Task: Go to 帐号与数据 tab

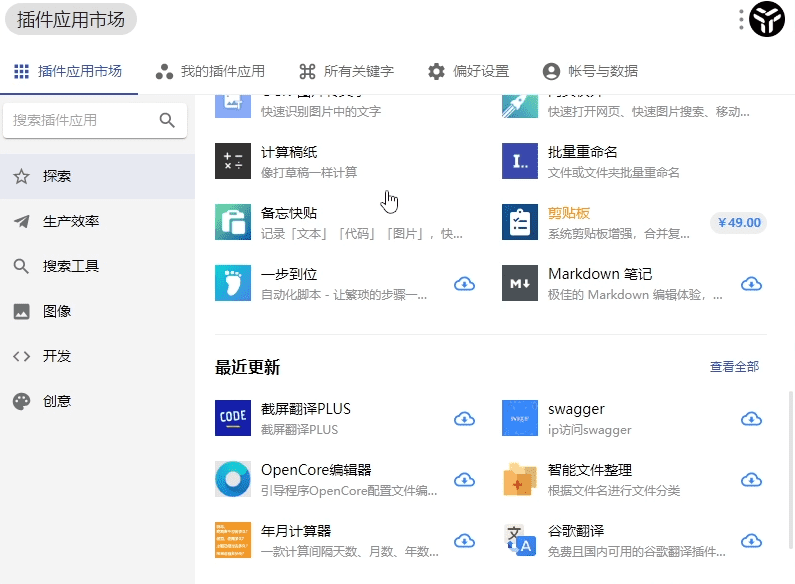Action: point(590,72)
